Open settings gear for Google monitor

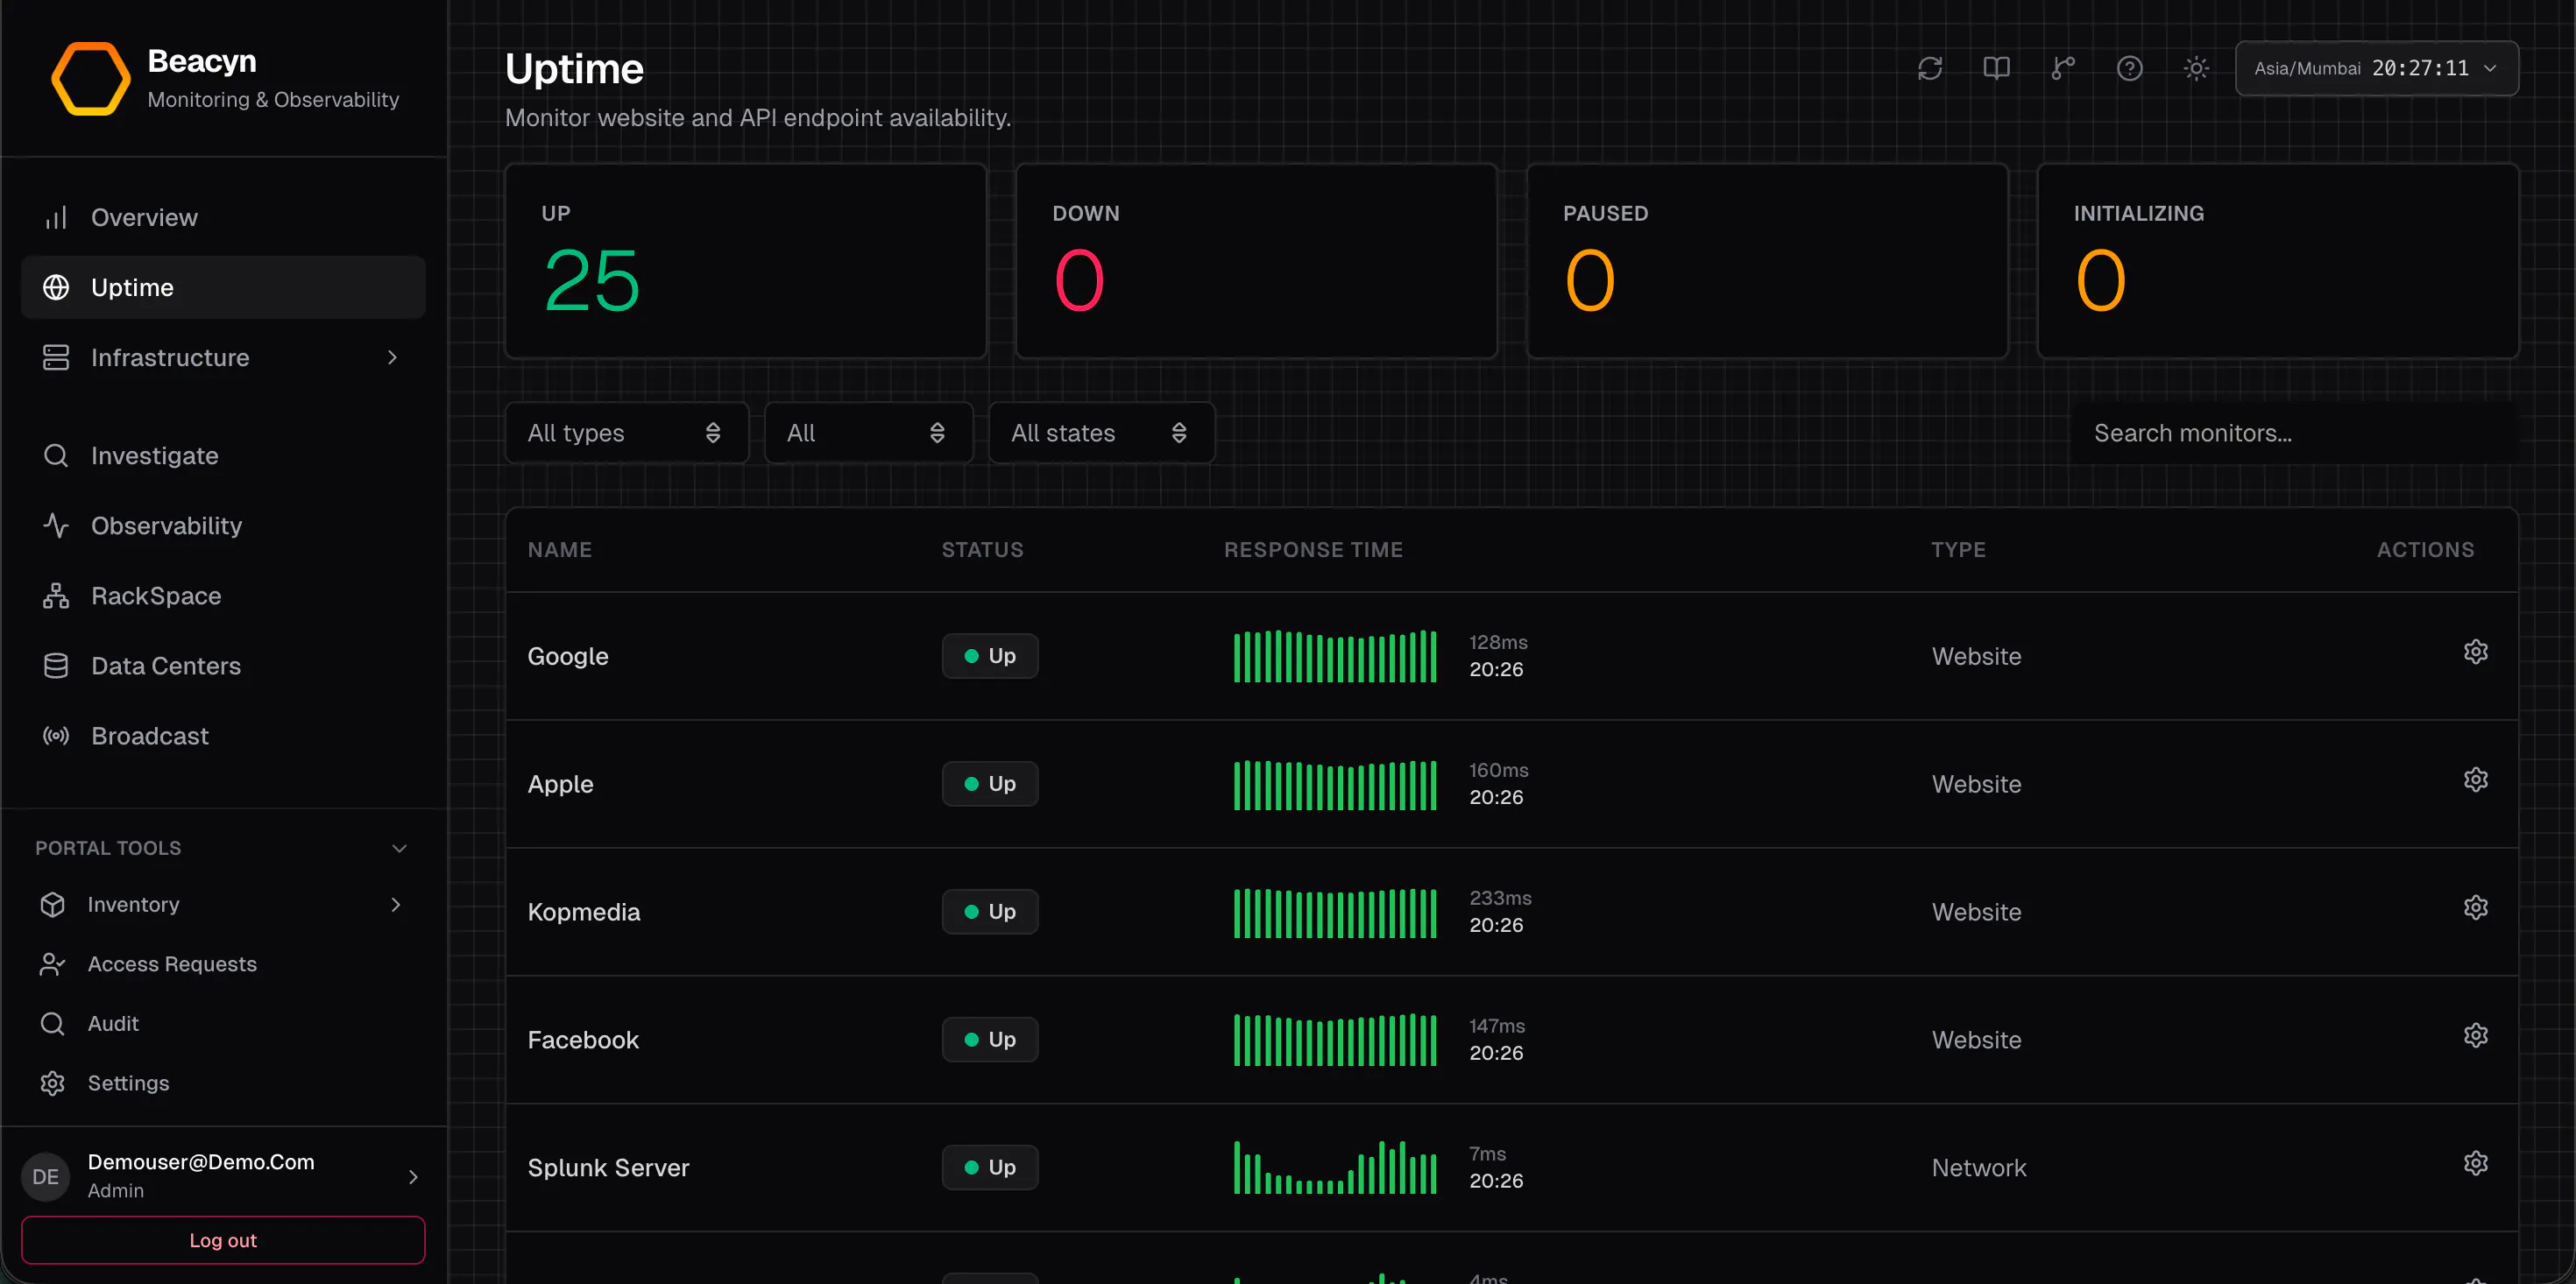2475,652
